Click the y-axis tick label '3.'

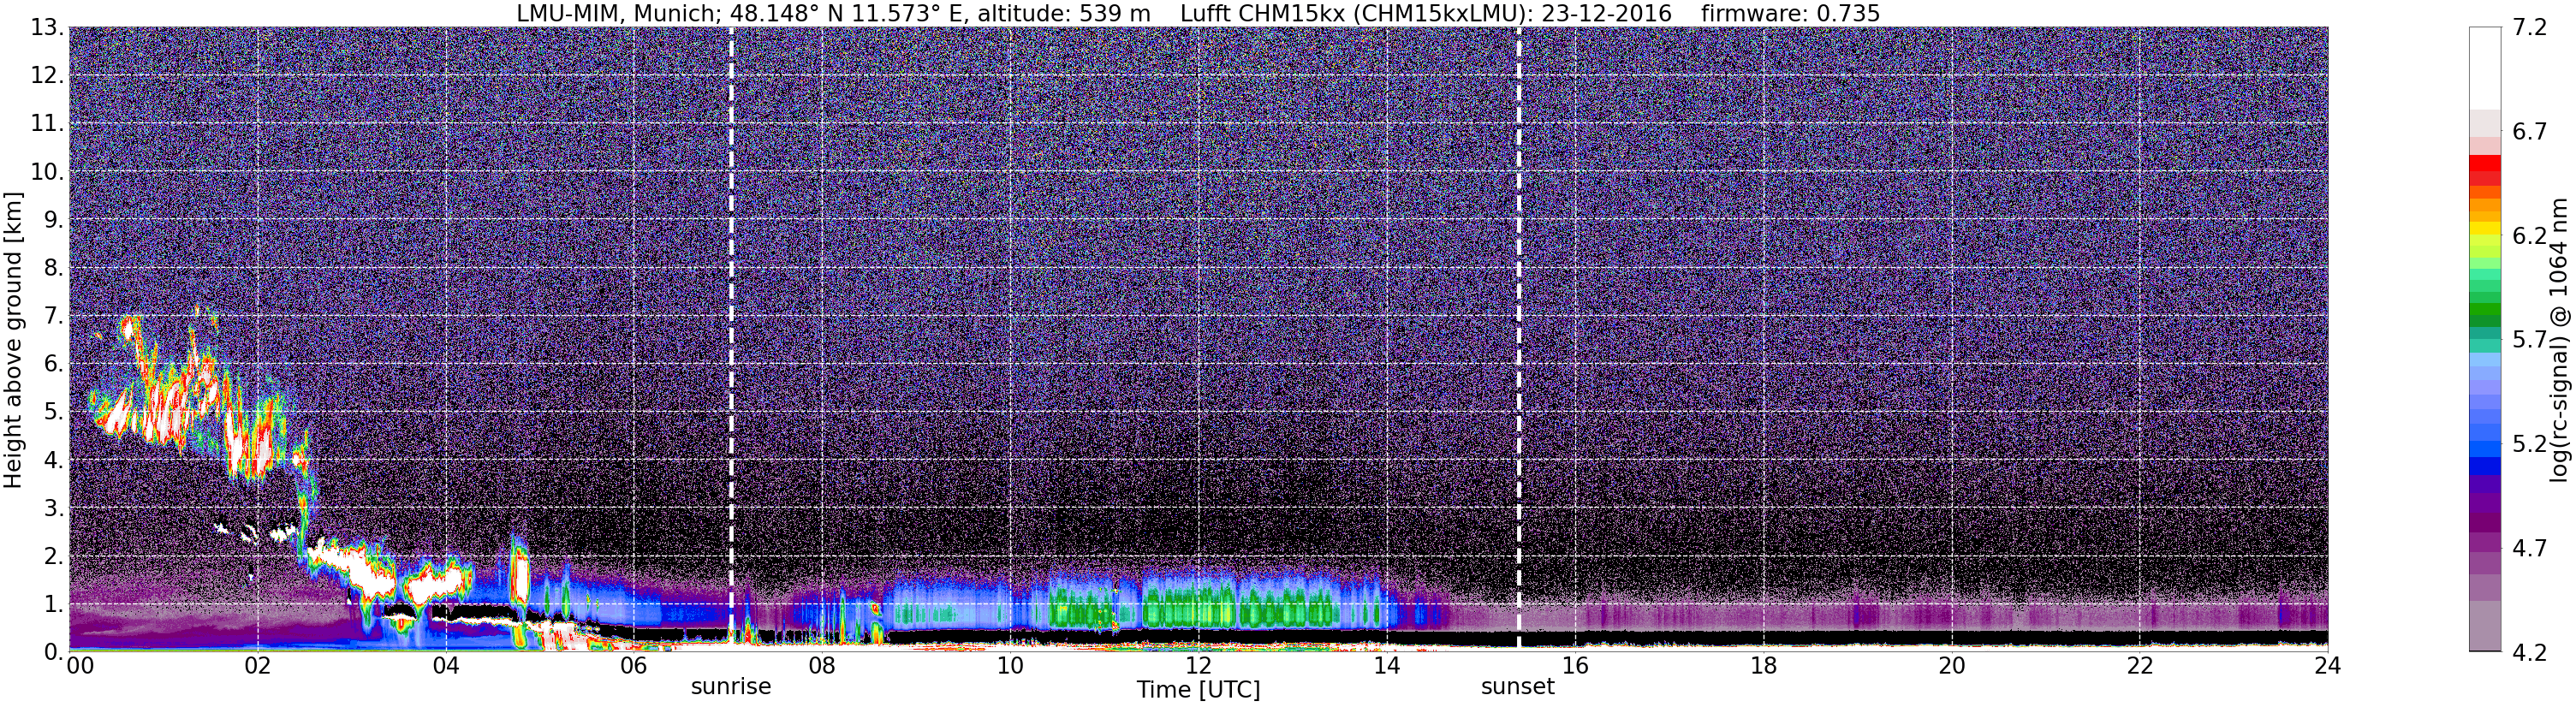[54, 508]
